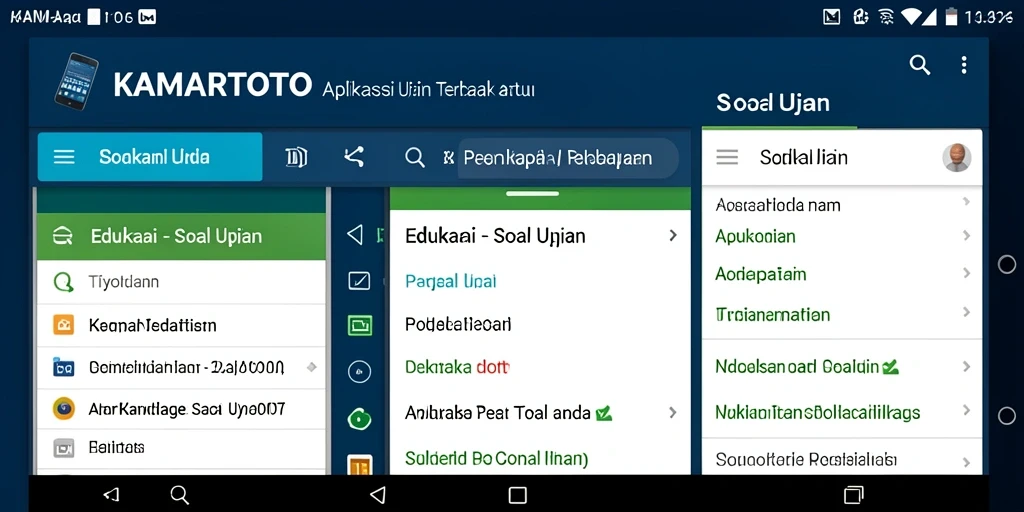Click the orange icon at bottom of middle strip
Screen dimensions: 1024x512
pyautogui.click(x=359, y=465)
